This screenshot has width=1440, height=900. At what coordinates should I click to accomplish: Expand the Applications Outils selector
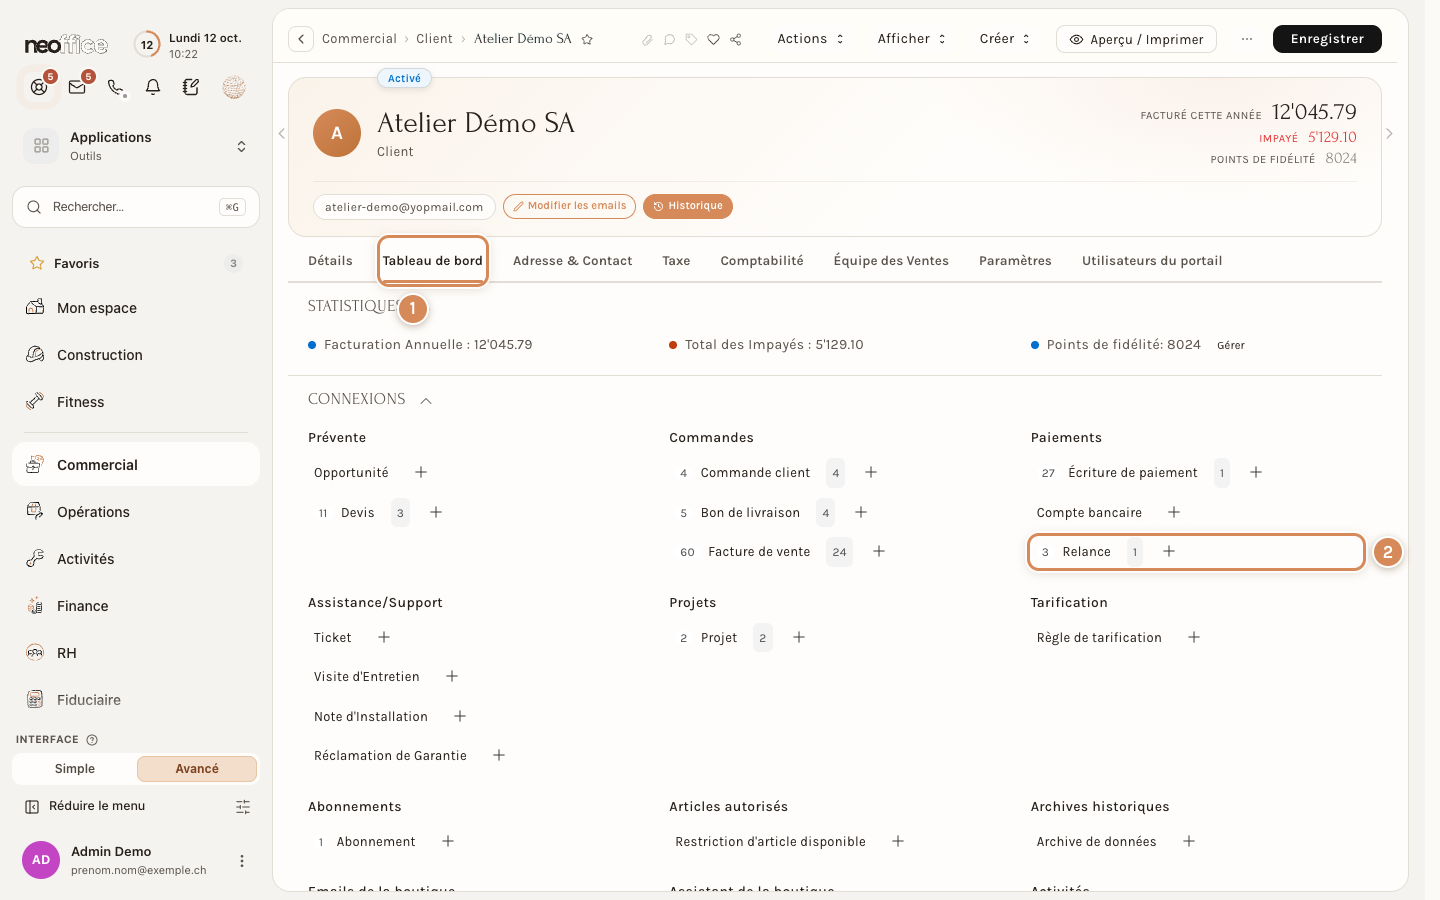136,146
